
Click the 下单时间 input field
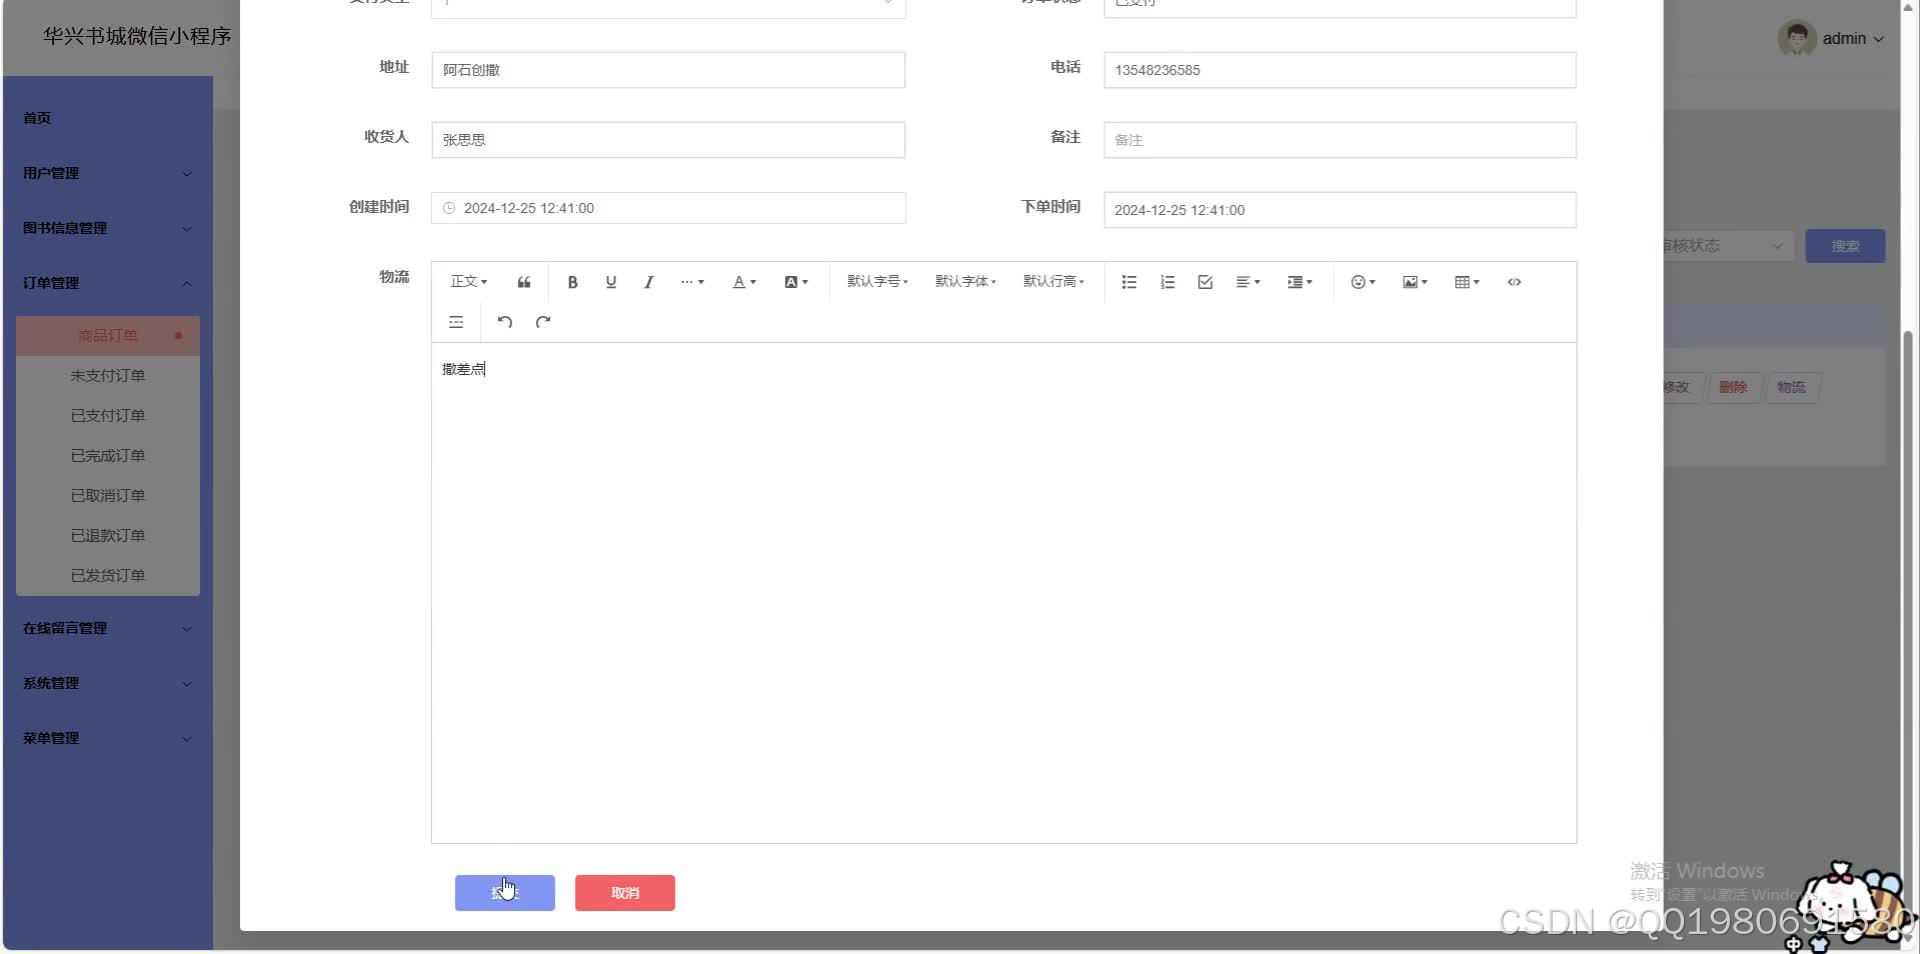click(1340, 210)
